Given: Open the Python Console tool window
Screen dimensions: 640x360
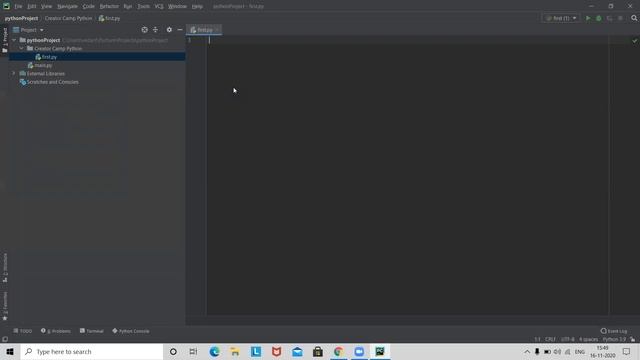Looking at the screenshot, I should coord(131,331).
